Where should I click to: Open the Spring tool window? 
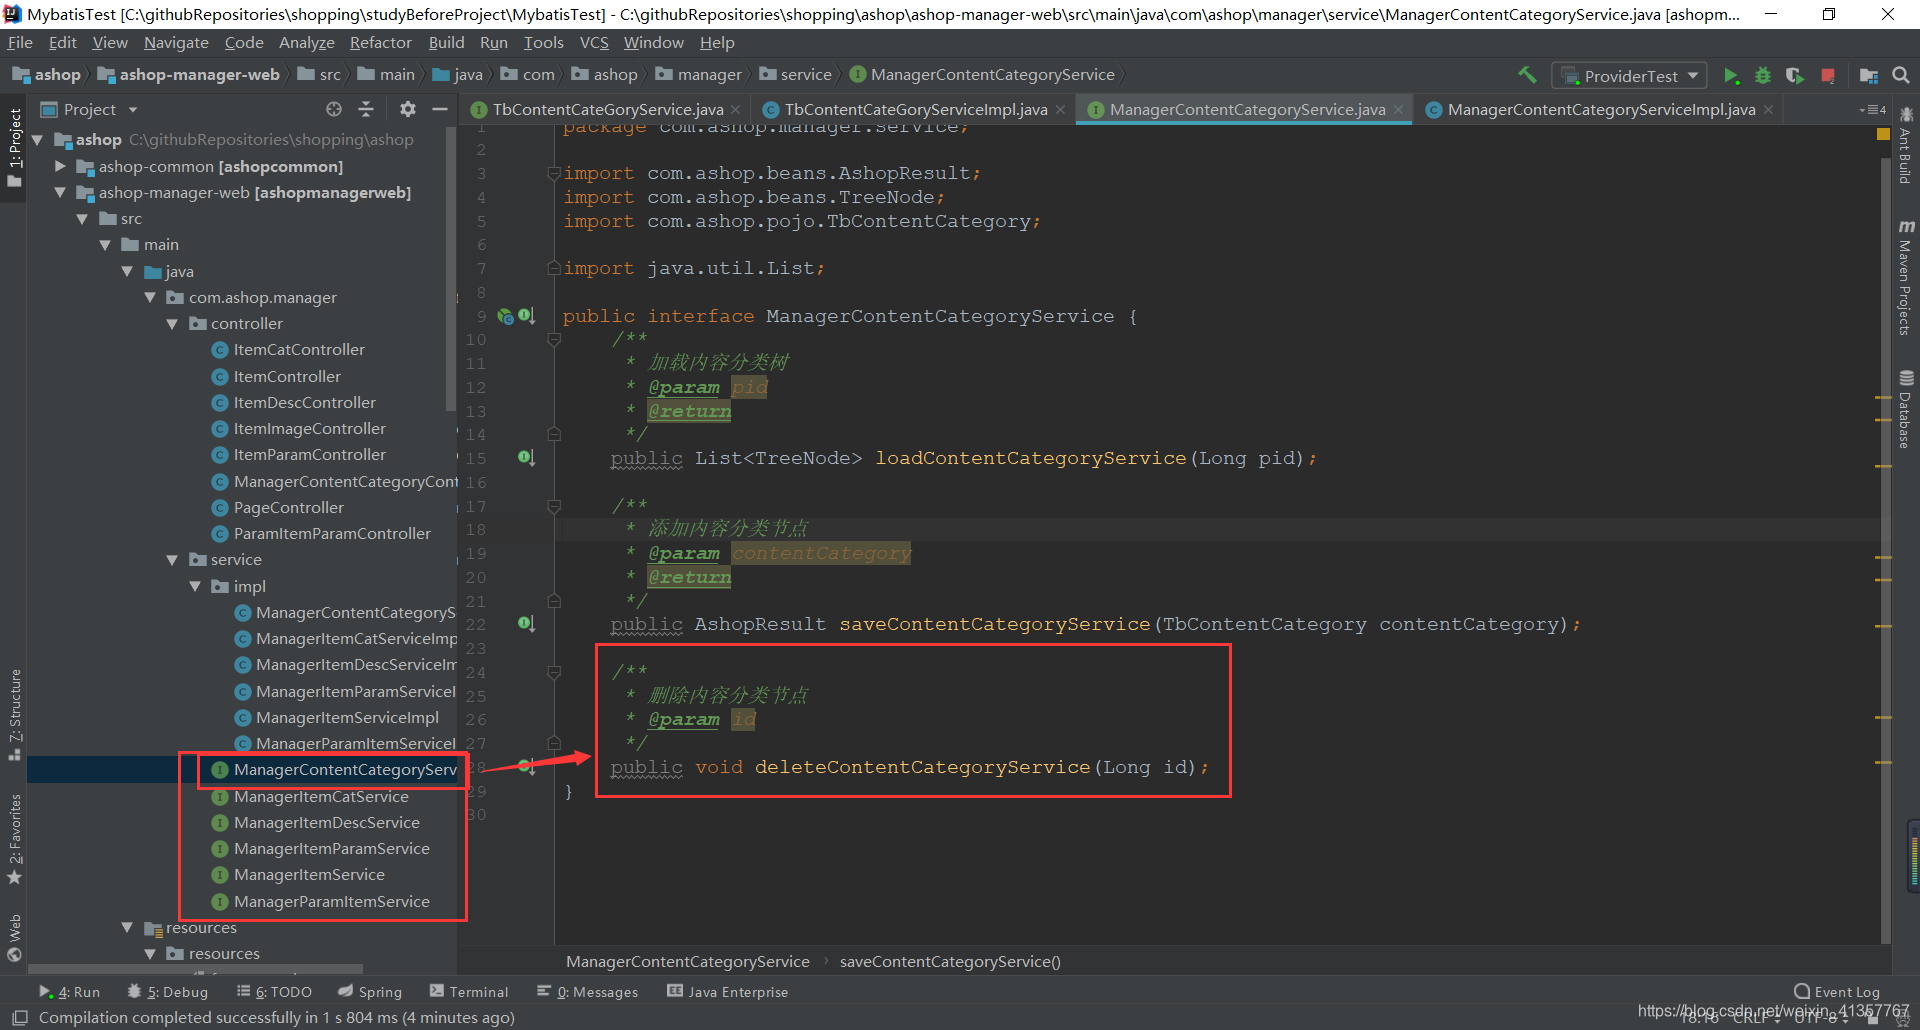[x=370, y=992]
